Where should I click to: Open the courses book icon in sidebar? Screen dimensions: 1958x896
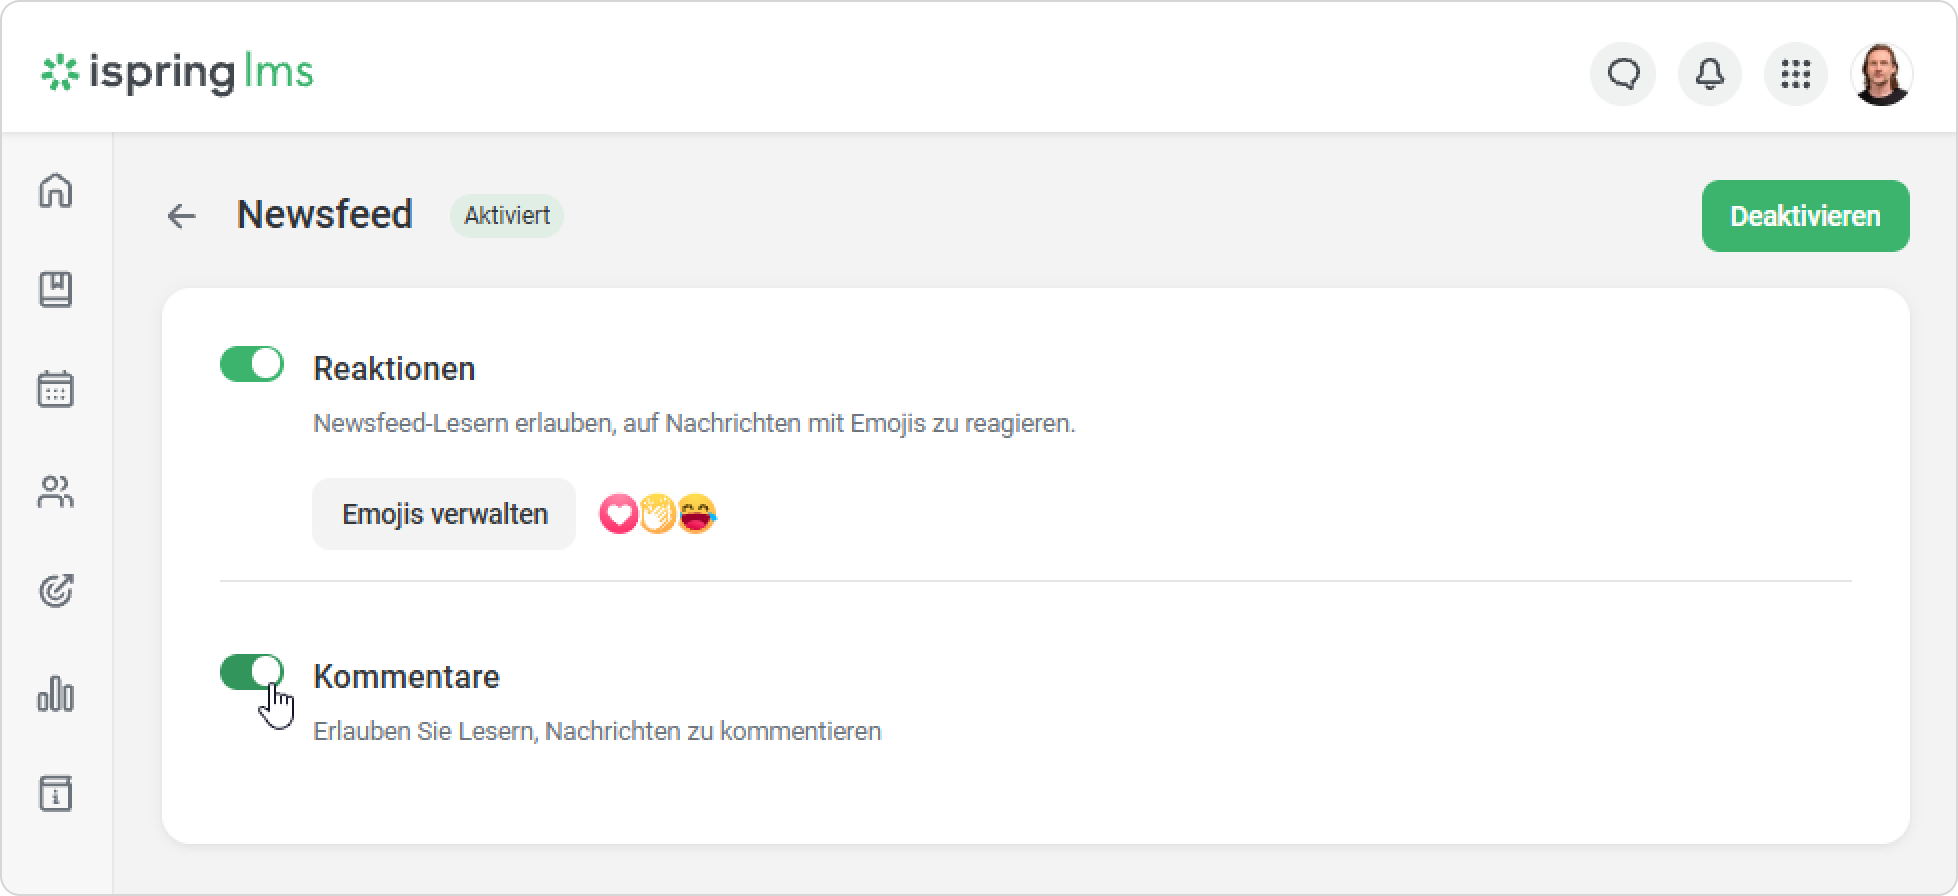(x=56, y=289)
